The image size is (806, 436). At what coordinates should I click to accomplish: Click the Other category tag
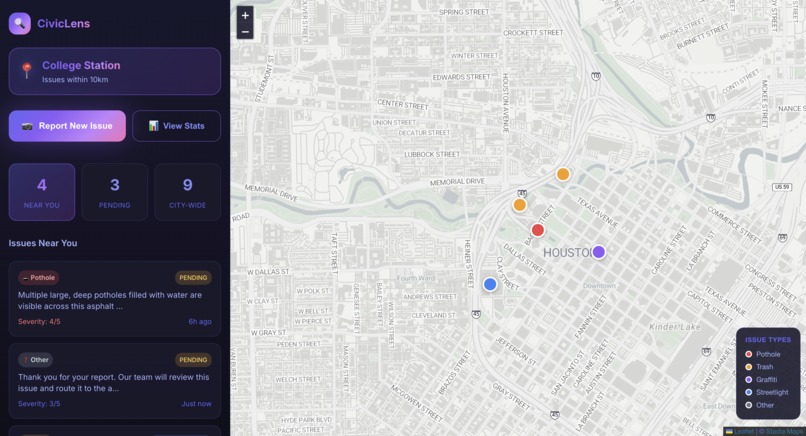[x=35, y=360]
